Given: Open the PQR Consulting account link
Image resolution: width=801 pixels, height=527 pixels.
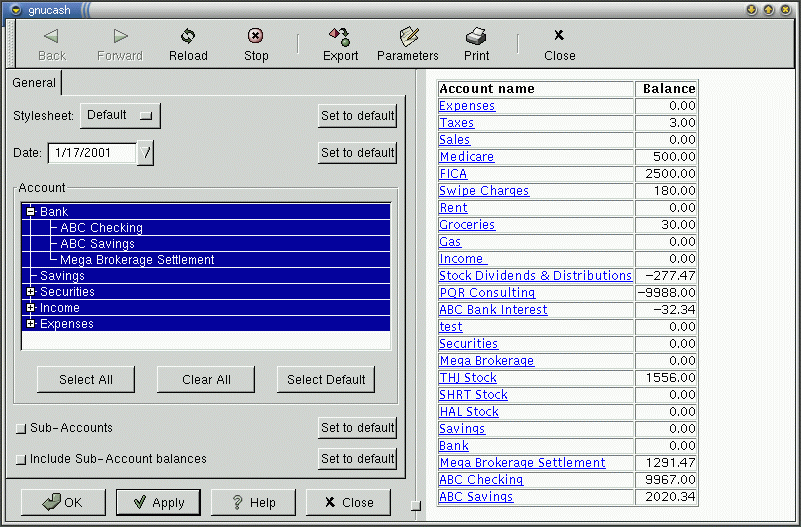Looking at the screenshot, I should [487, 293].
